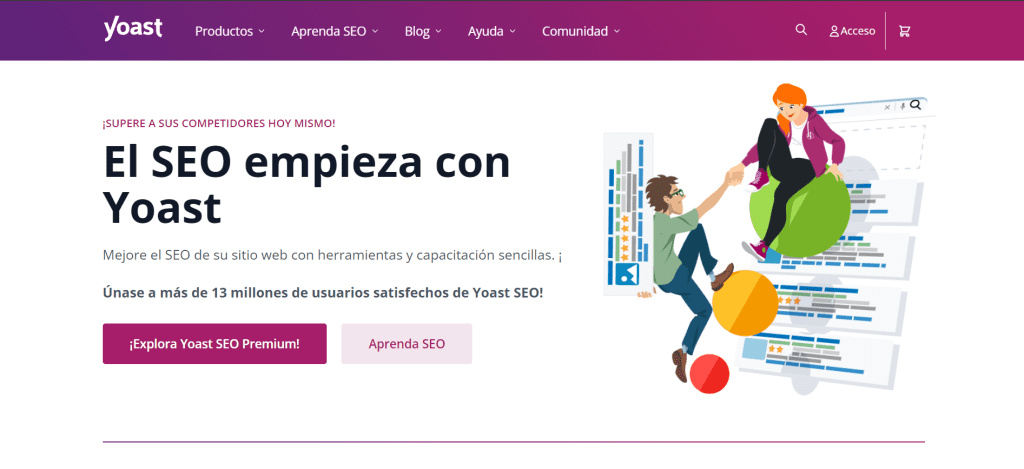This screenshot has height=469, width=1024.
Task: Click the hero illustration of climbing people
Action: 767,238
